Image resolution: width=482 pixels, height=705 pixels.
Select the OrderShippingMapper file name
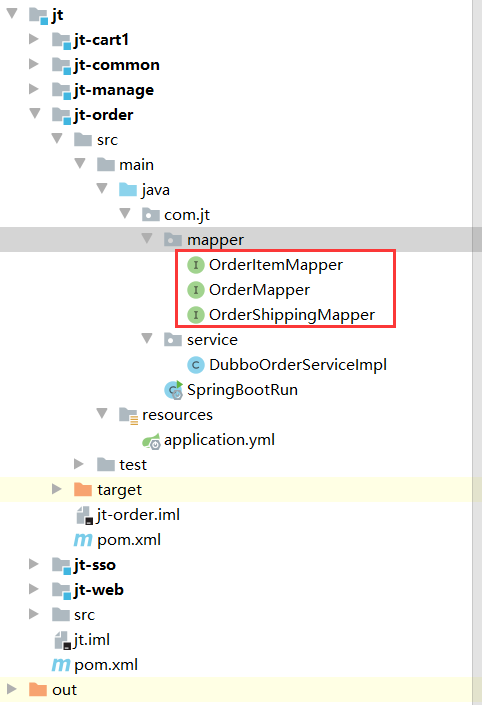(x=292, y=315)
